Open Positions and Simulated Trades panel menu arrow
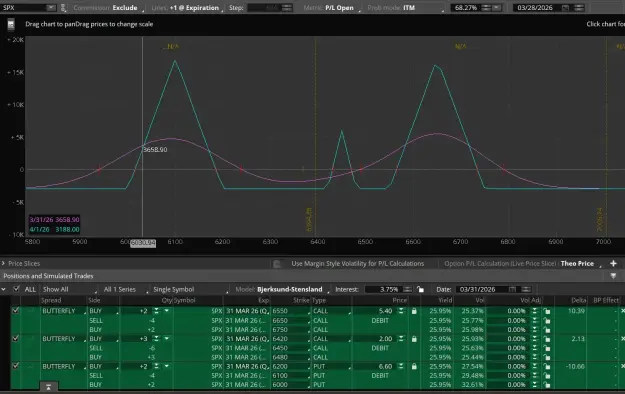This screenshot has height=394, width=625. coord(613,276)
